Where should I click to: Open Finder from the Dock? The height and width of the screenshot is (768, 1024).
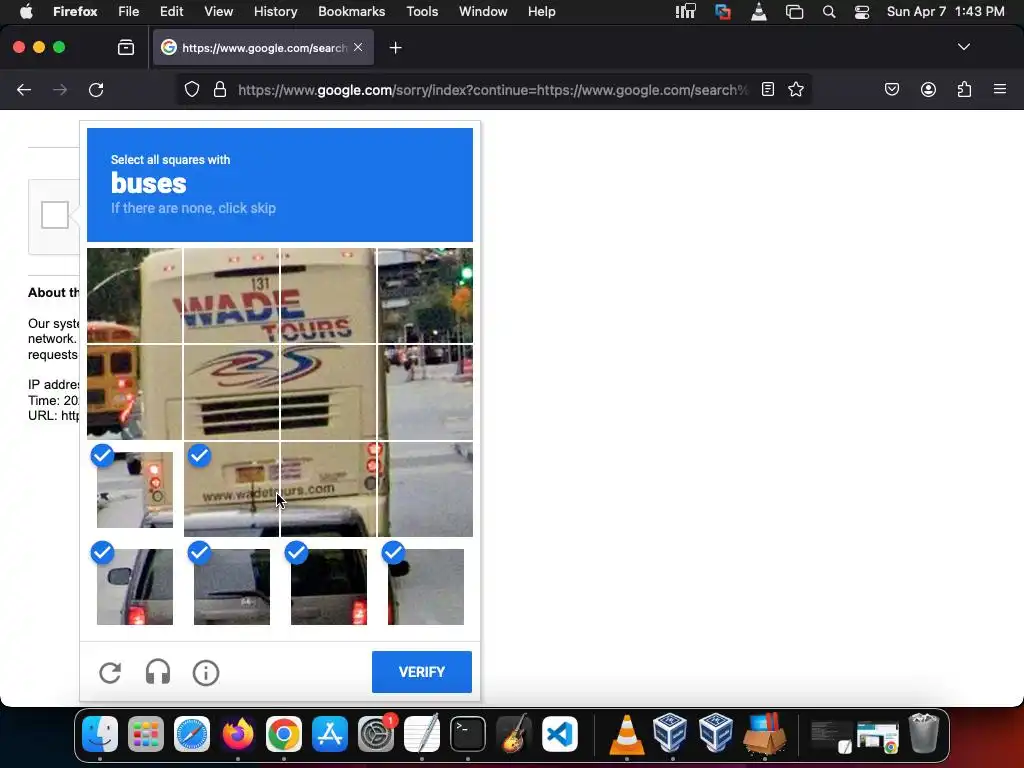(100, 734)
